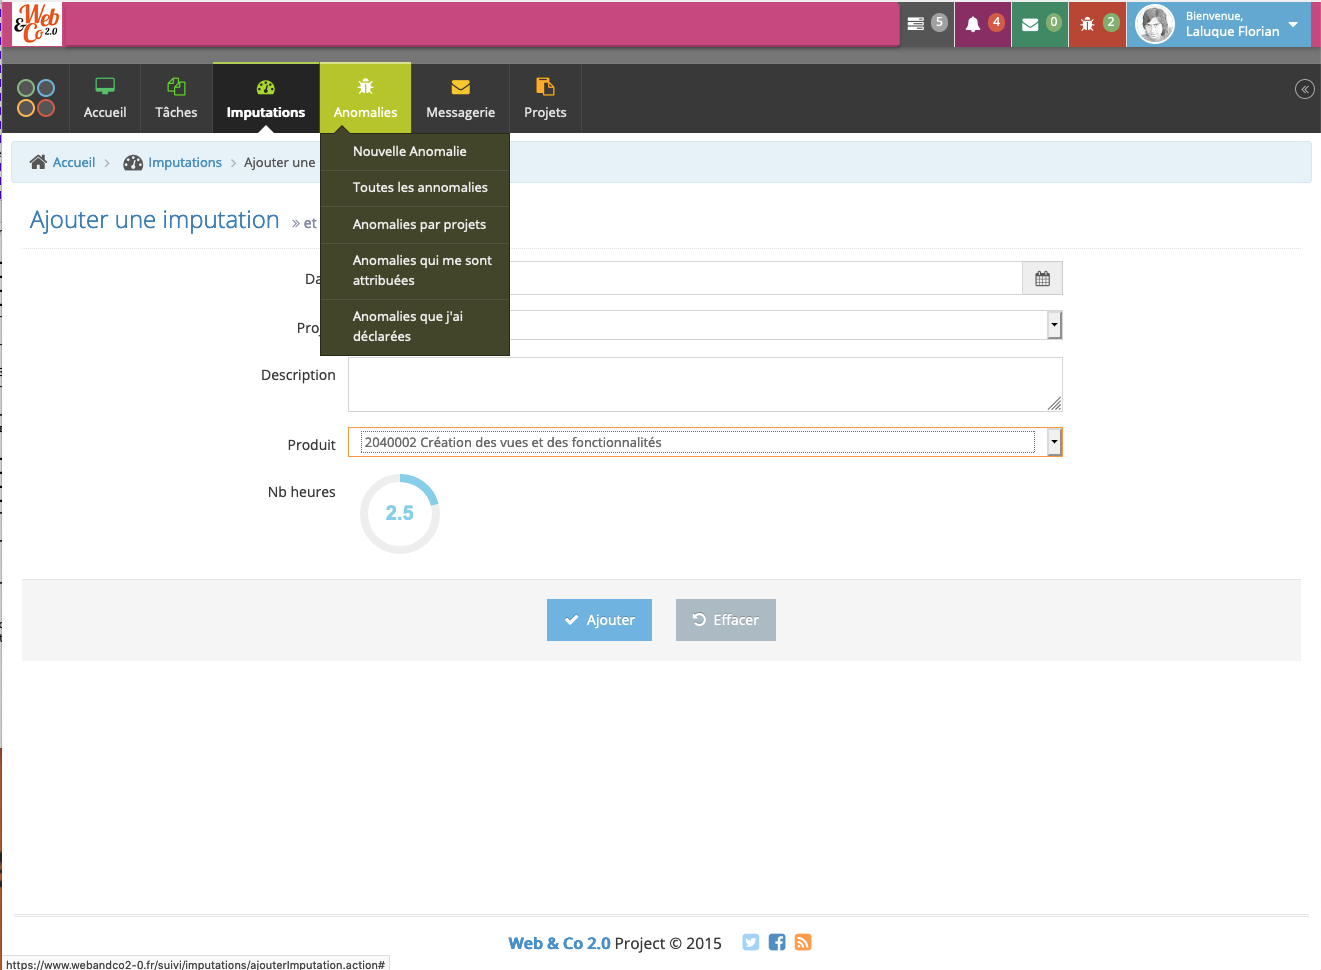Image resolution: width=1321 pixels, height=970 pixels.
Task: Go to Accueil in navigation bar
Action: (105, 98)
